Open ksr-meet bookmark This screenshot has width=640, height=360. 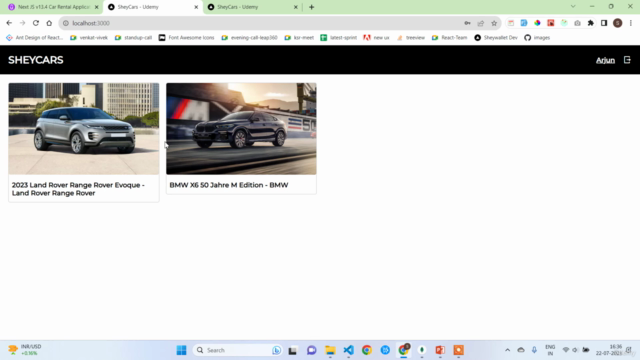(299, 38)
